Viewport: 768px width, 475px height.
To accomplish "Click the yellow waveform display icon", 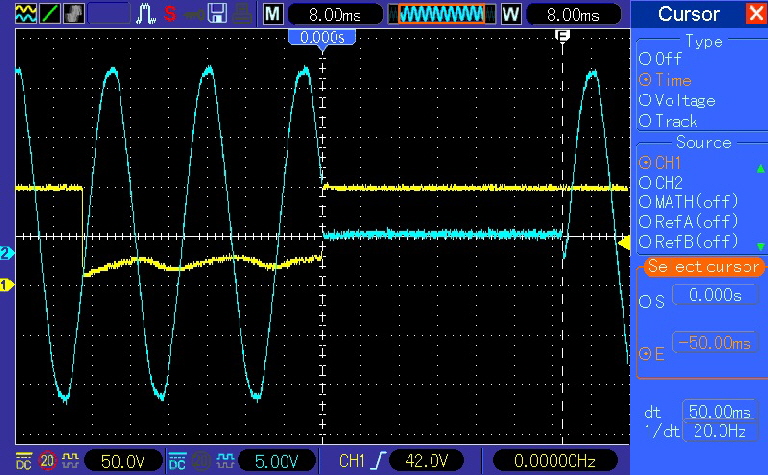I will (x=26, y=14).
